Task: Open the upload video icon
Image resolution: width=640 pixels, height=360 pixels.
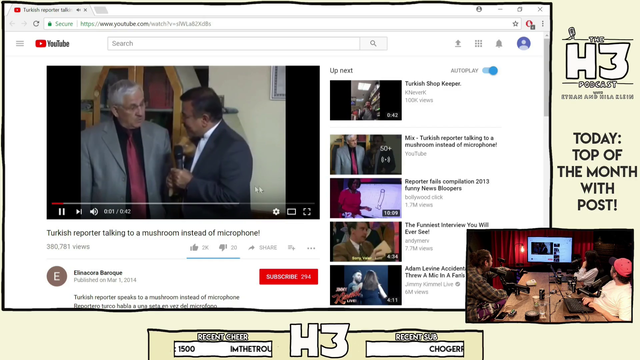Action: click(458, 43)
